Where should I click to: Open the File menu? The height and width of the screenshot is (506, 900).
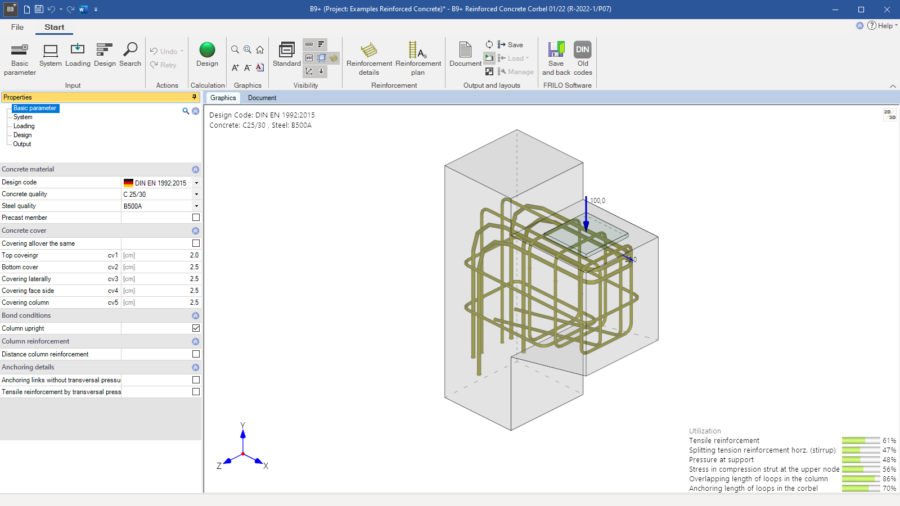pyautogui.click(x=17, y=27)
